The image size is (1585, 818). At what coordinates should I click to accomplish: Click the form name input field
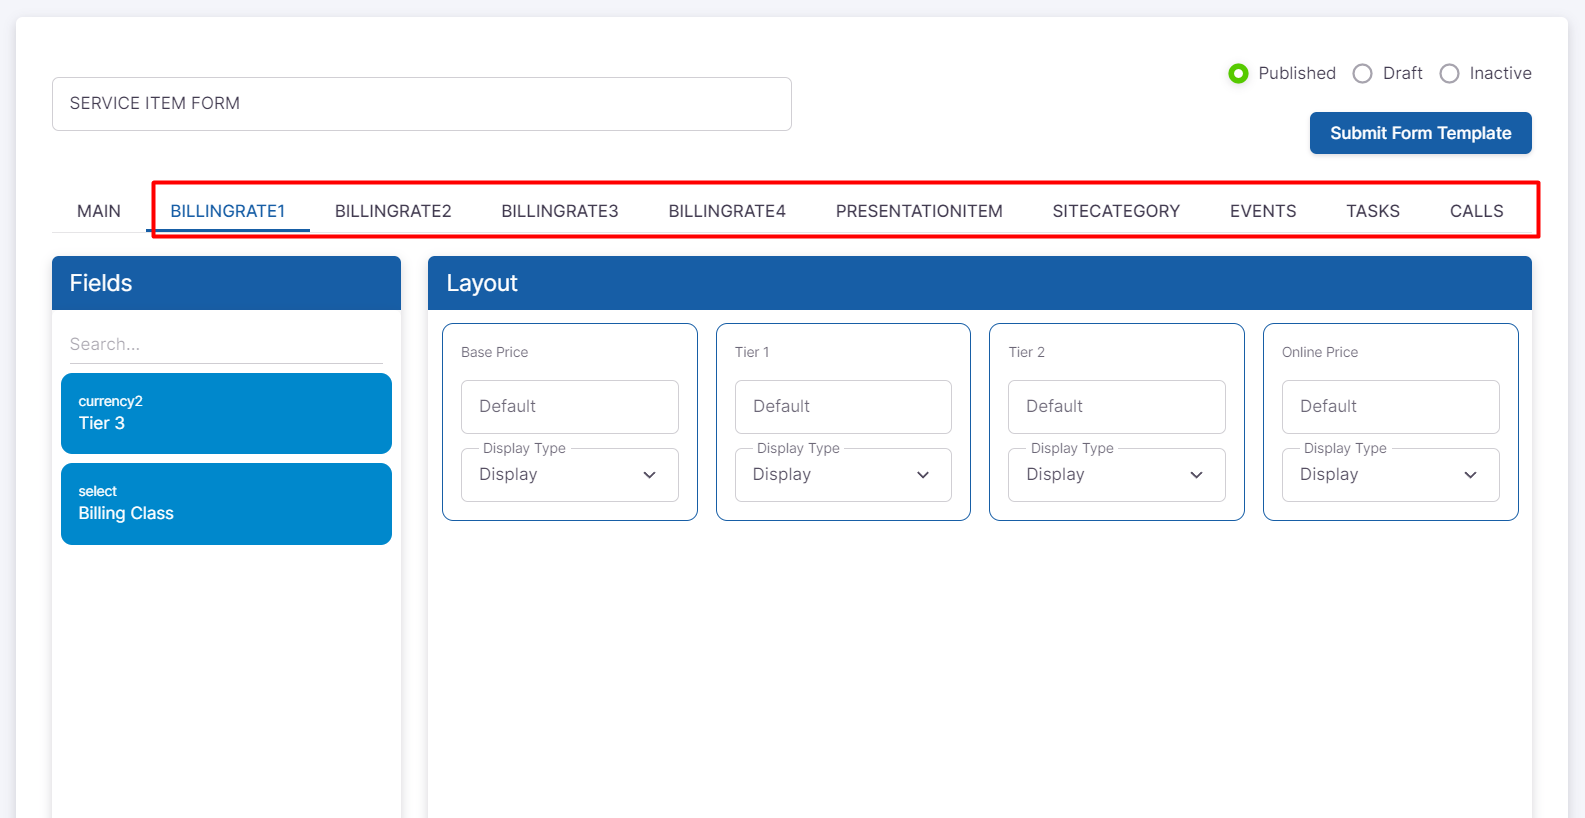pos(421,104)
